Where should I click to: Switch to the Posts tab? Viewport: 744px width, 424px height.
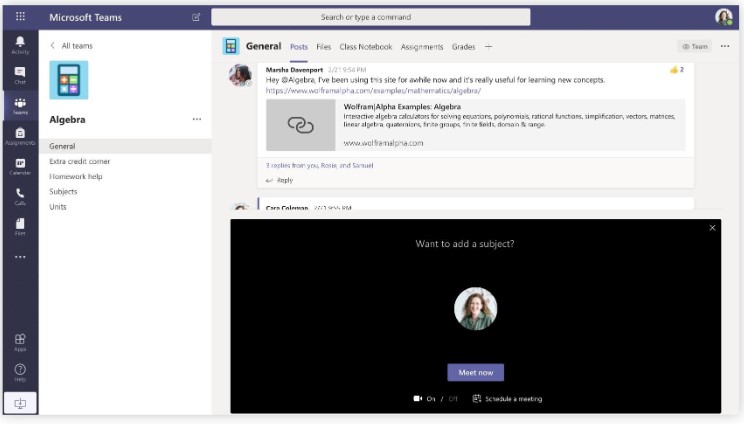coord(299,47)
